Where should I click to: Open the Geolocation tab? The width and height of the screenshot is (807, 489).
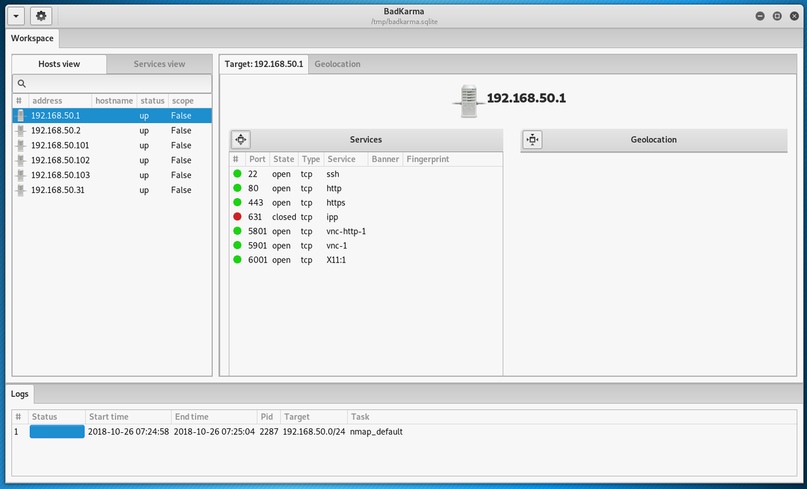point(337,64)
